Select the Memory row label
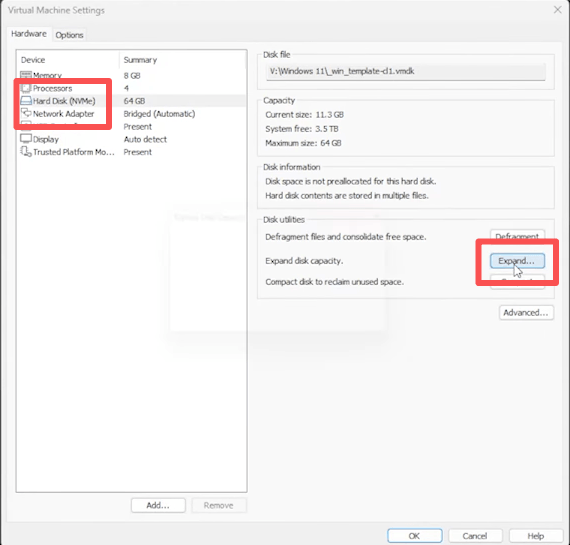Viewport: 570px width, 545px height. tap(48, 75)
